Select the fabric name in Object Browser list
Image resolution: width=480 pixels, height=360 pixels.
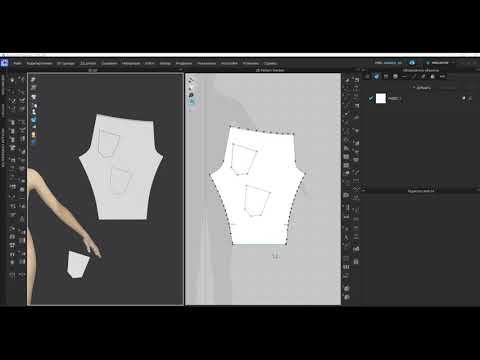[394, 99]
